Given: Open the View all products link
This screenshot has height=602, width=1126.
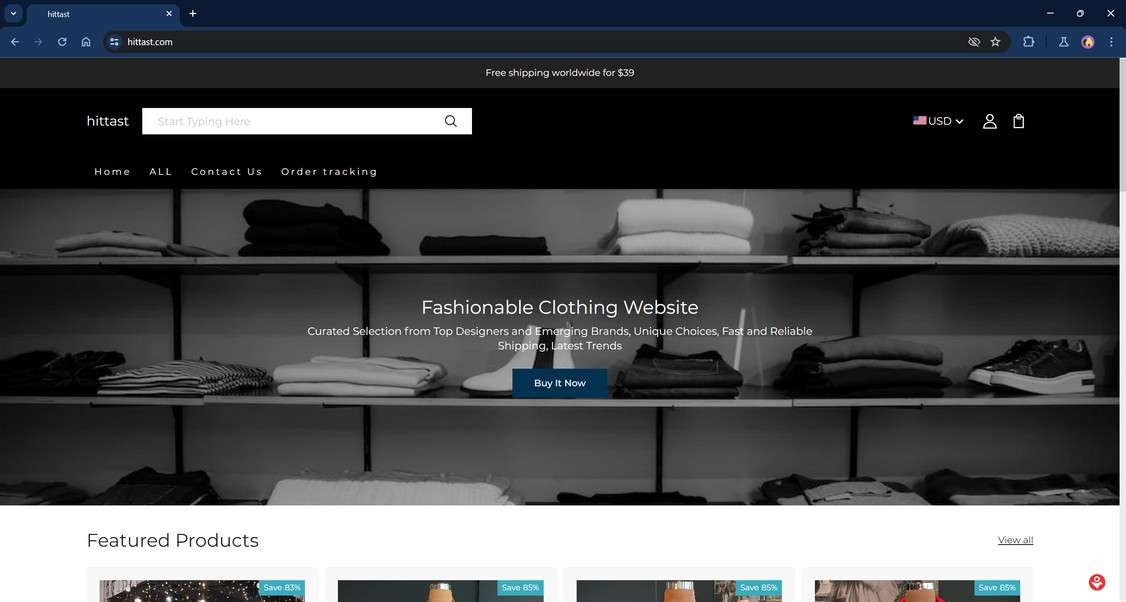Looking at the screenshot, I should click(1015, 539).
